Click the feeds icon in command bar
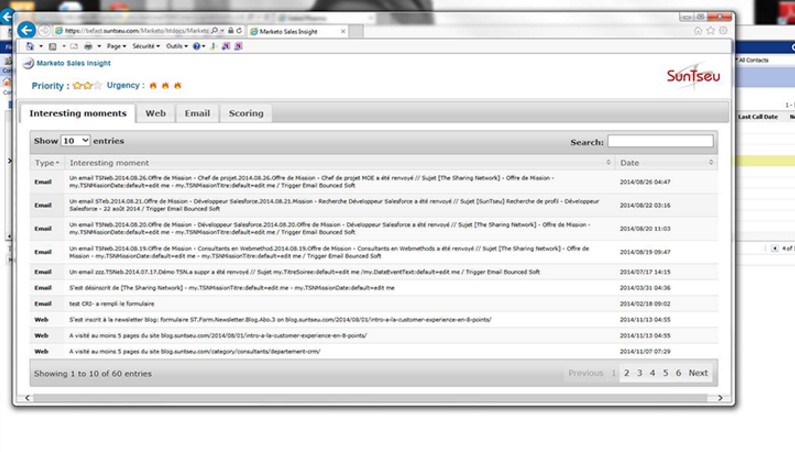Screen dimensions: 795x452 (x=53, y=46)
